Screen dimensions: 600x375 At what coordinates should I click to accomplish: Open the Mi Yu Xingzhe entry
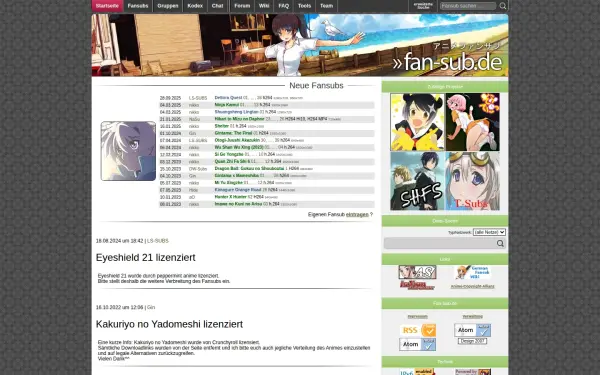pos(228,183)
